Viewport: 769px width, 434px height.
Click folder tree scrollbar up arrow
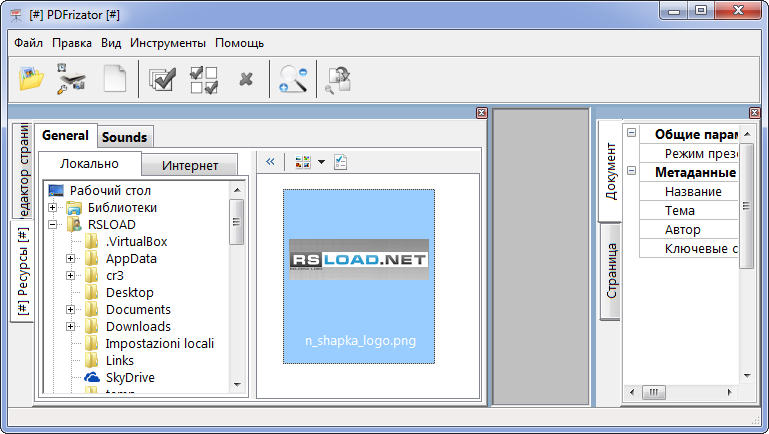pos(237,190)
